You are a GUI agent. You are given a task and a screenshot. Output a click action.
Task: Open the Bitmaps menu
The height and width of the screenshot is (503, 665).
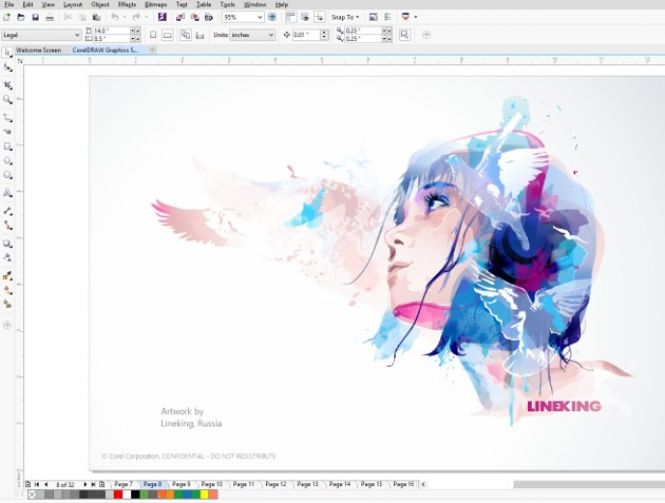click(156, 5)
